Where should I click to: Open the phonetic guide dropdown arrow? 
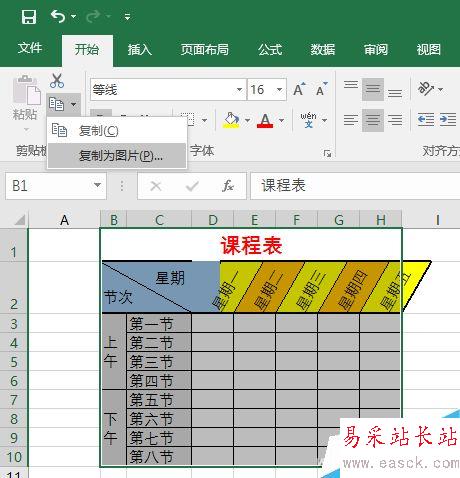pos(324,120)
